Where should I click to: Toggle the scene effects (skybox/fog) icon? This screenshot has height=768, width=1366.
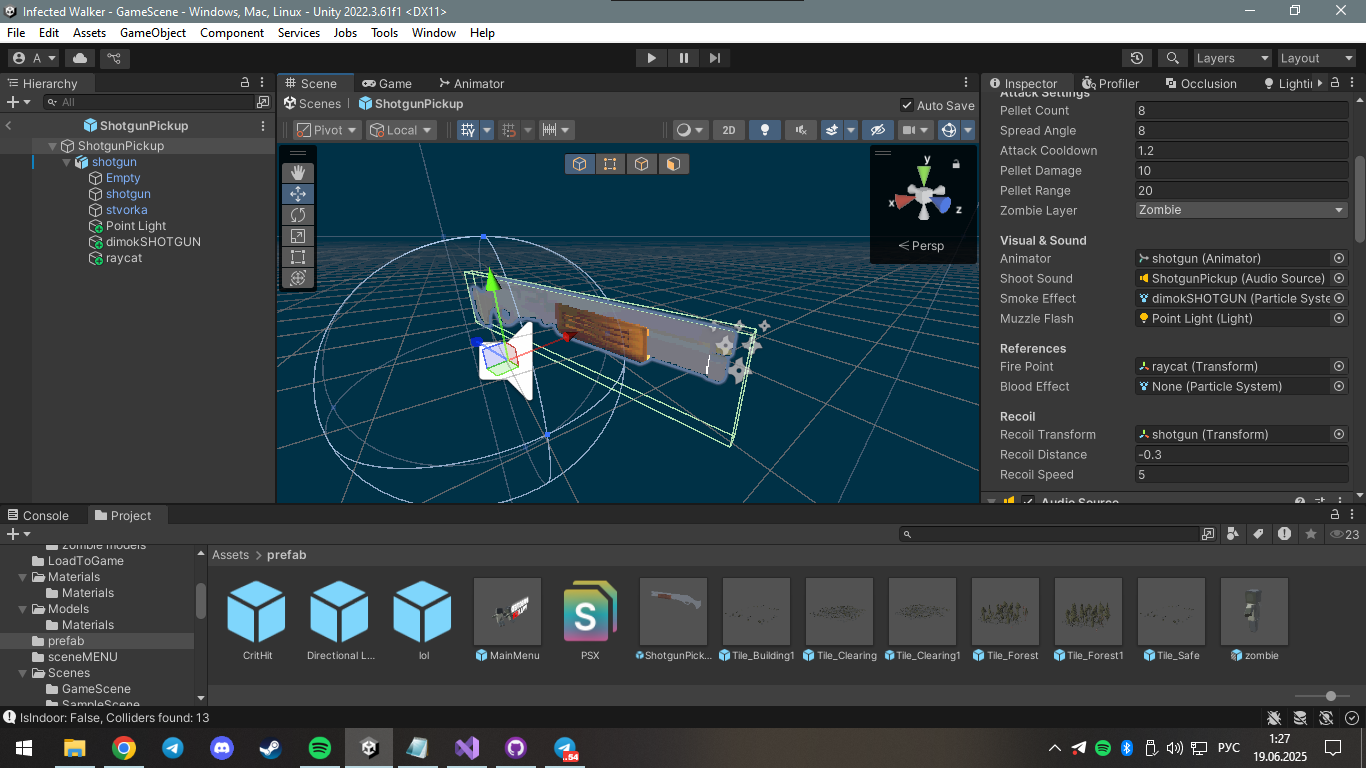click(831, 130)
